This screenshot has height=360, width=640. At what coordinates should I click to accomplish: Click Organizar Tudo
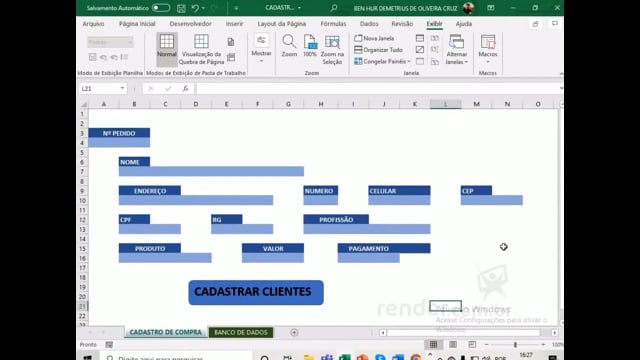378,50
